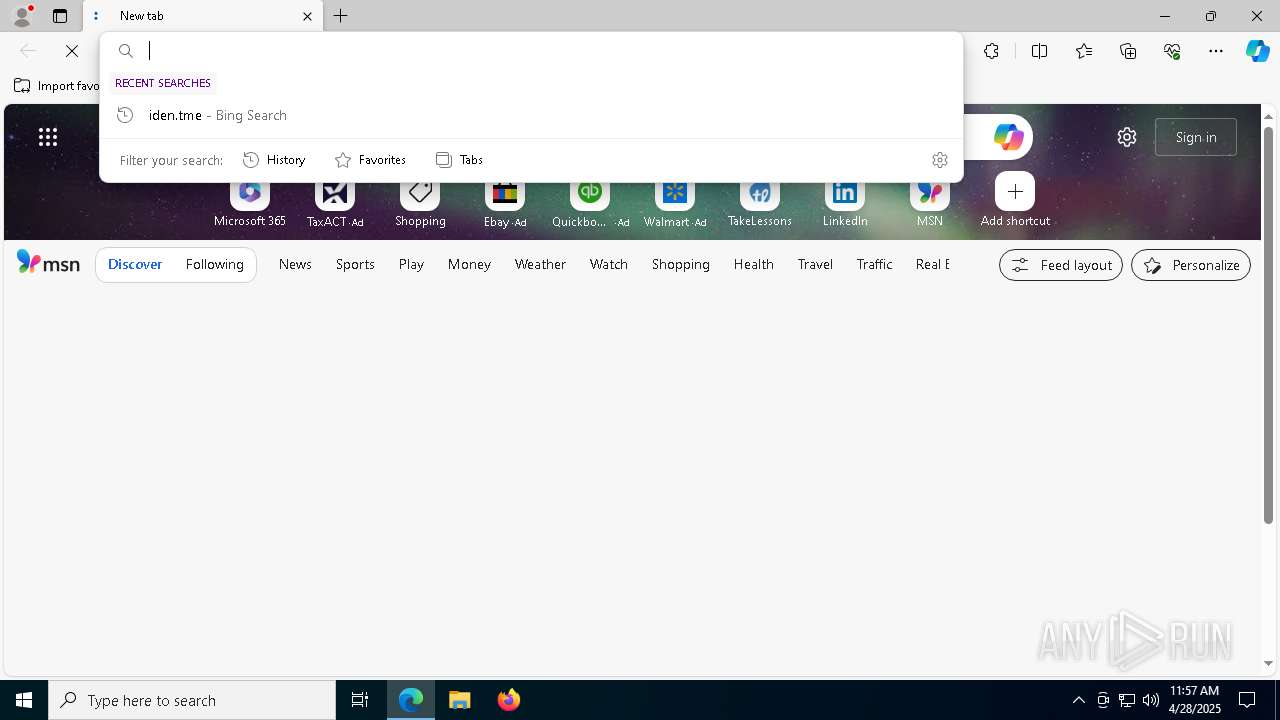Click Sign in button
This screenshot has width=1280, height=720.
(x=1196, y=137)
